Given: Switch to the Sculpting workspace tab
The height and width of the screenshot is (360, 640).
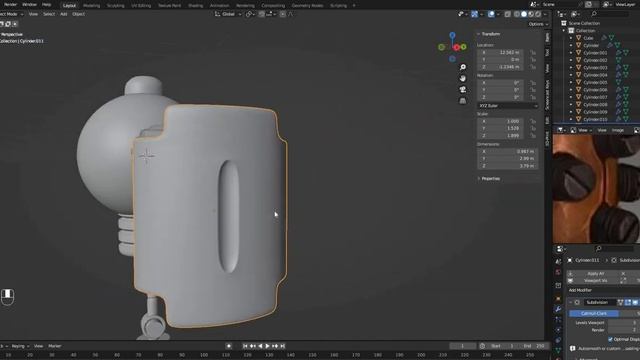Looking at the screenshot, I should [116, 6].
